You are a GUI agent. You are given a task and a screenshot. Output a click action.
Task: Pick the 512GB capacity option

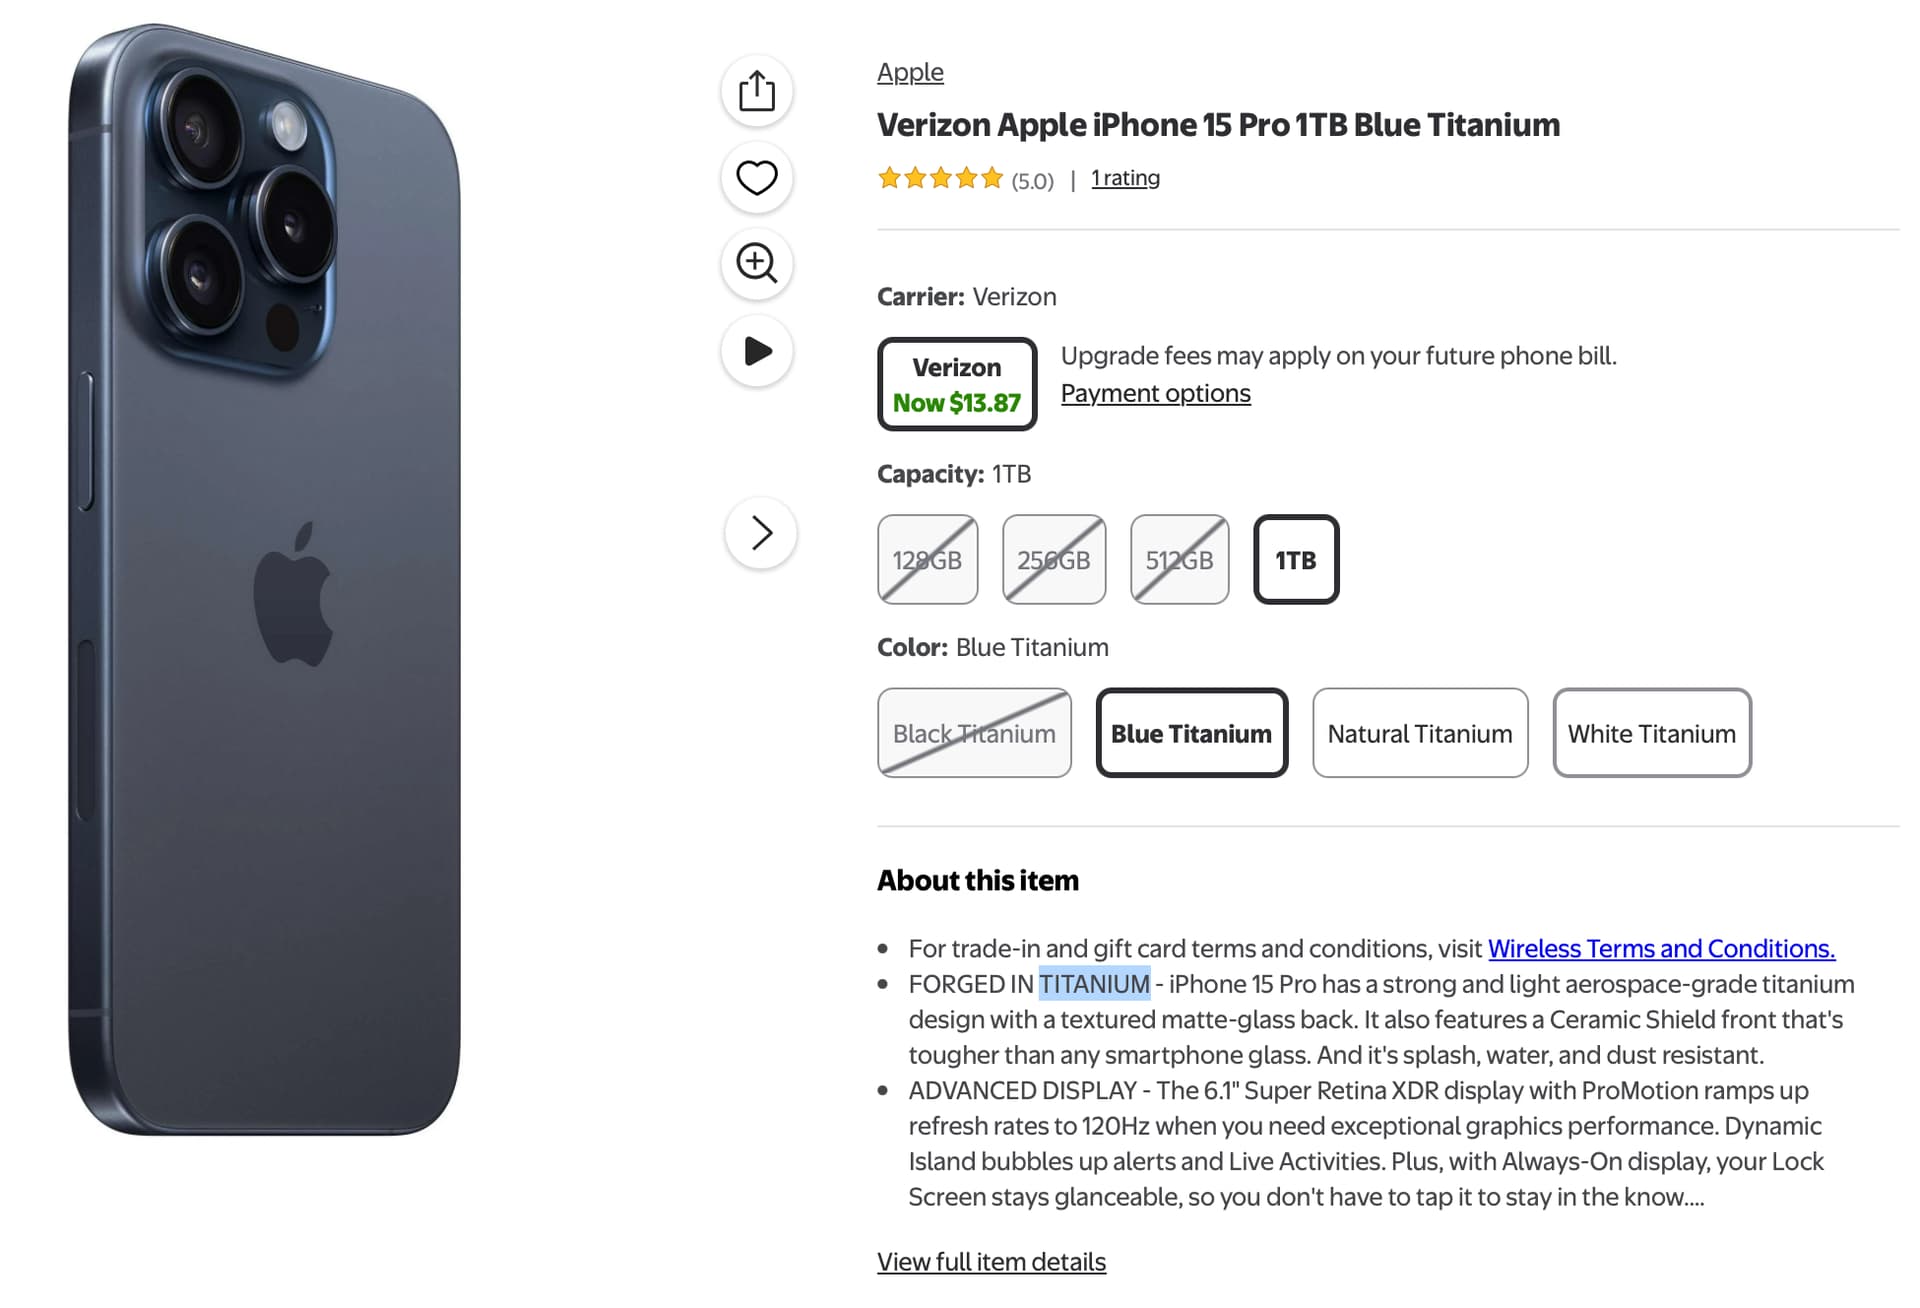(1180, 560)
